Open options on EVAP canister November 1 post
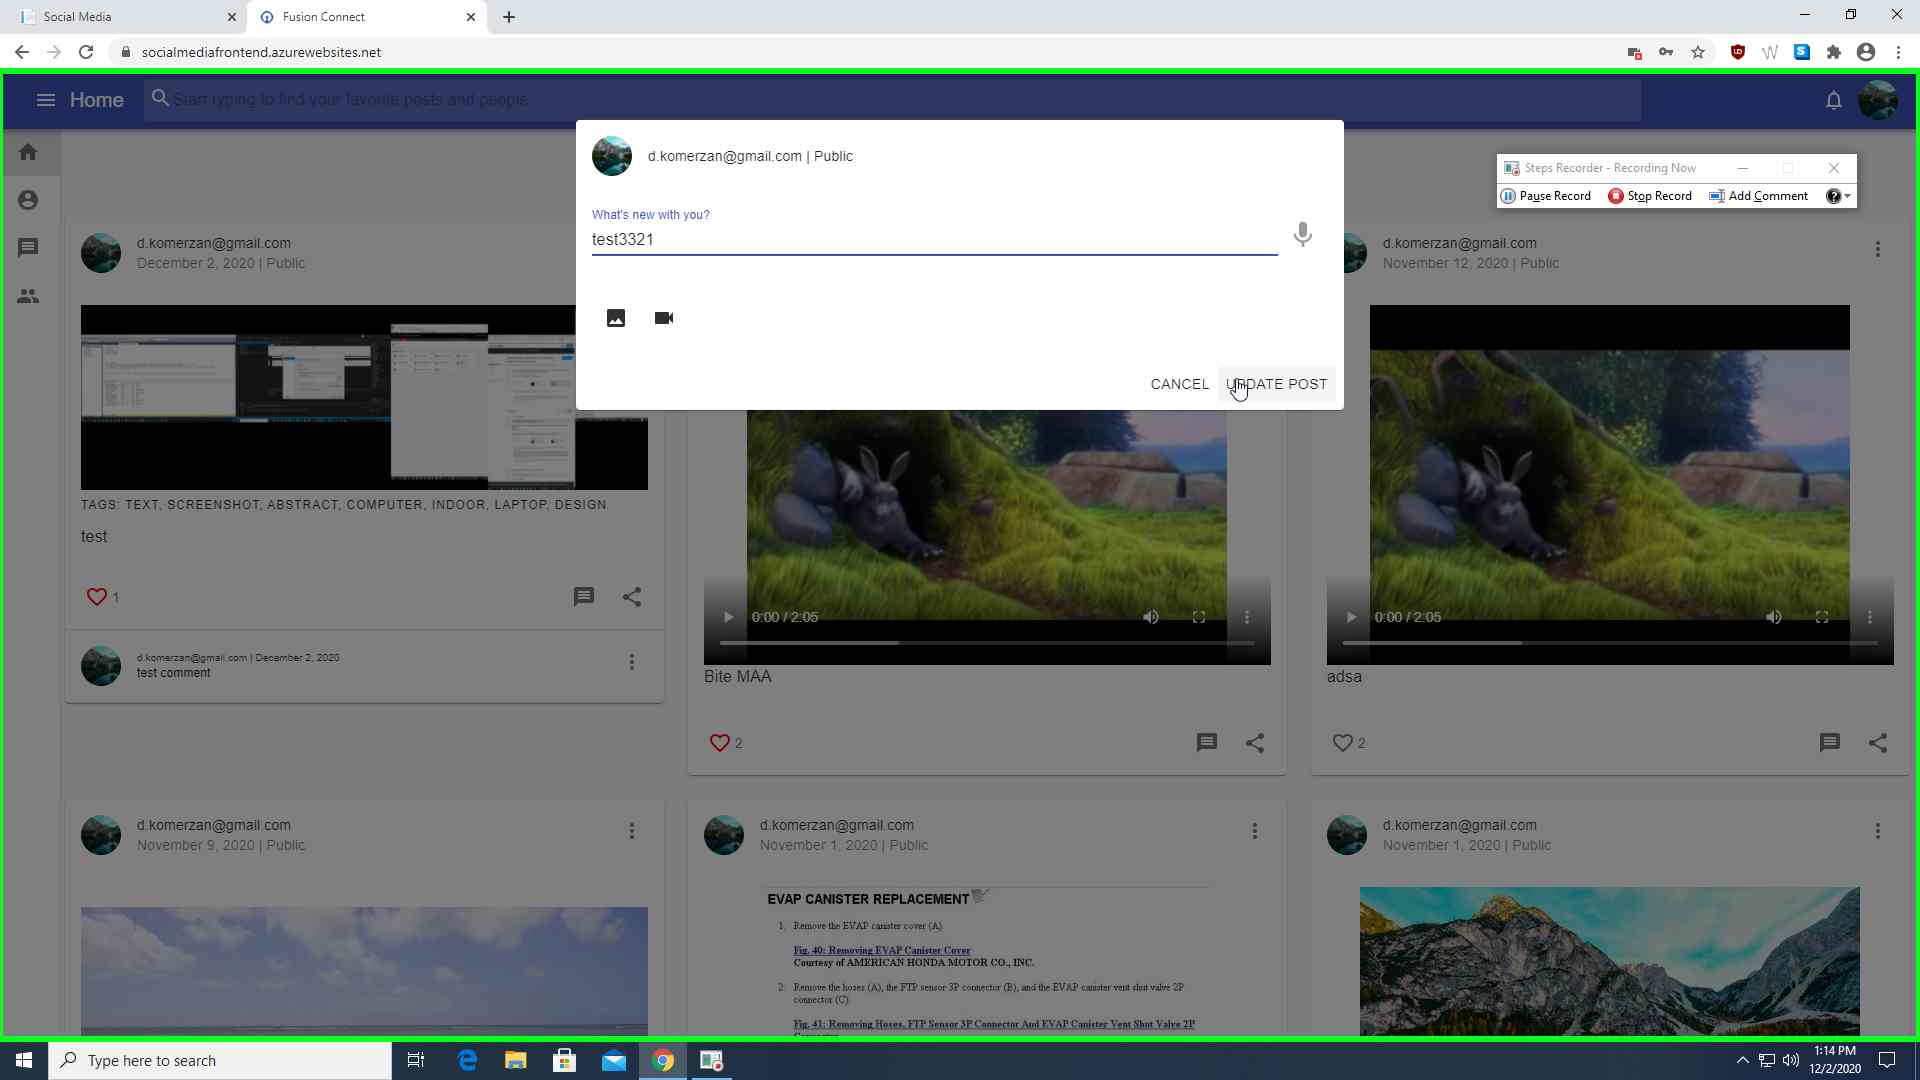 [x=1255, y=831]
